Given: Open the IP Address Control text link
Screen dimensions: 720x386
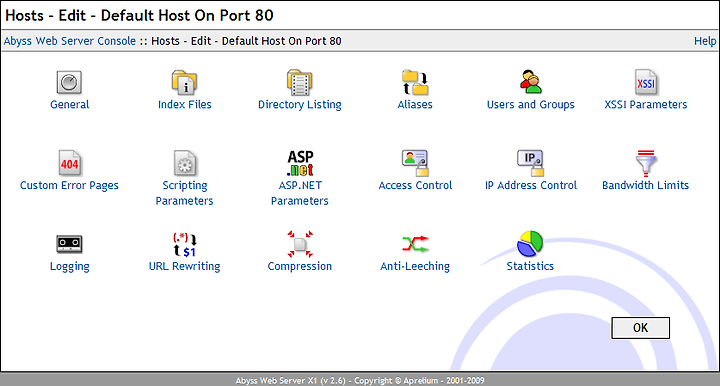Looking at the screenshot, I should (531, 185).
